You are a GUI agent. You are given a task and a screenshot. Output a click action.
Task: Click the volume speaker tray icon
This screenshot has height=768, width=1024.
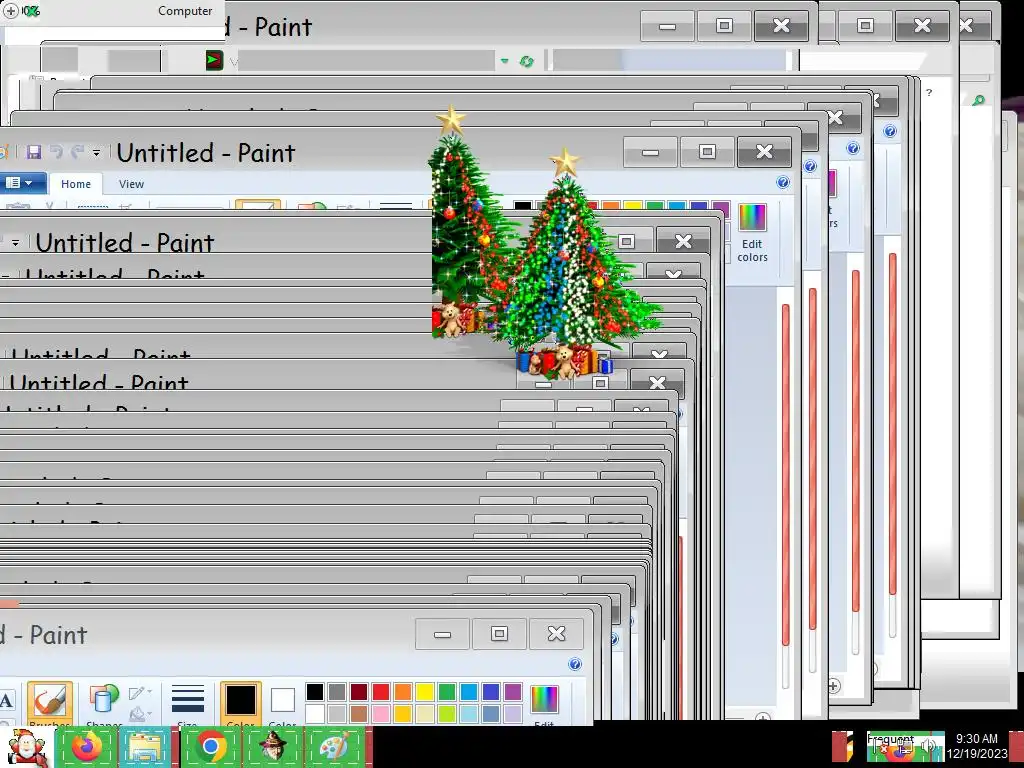pos(929,746)
